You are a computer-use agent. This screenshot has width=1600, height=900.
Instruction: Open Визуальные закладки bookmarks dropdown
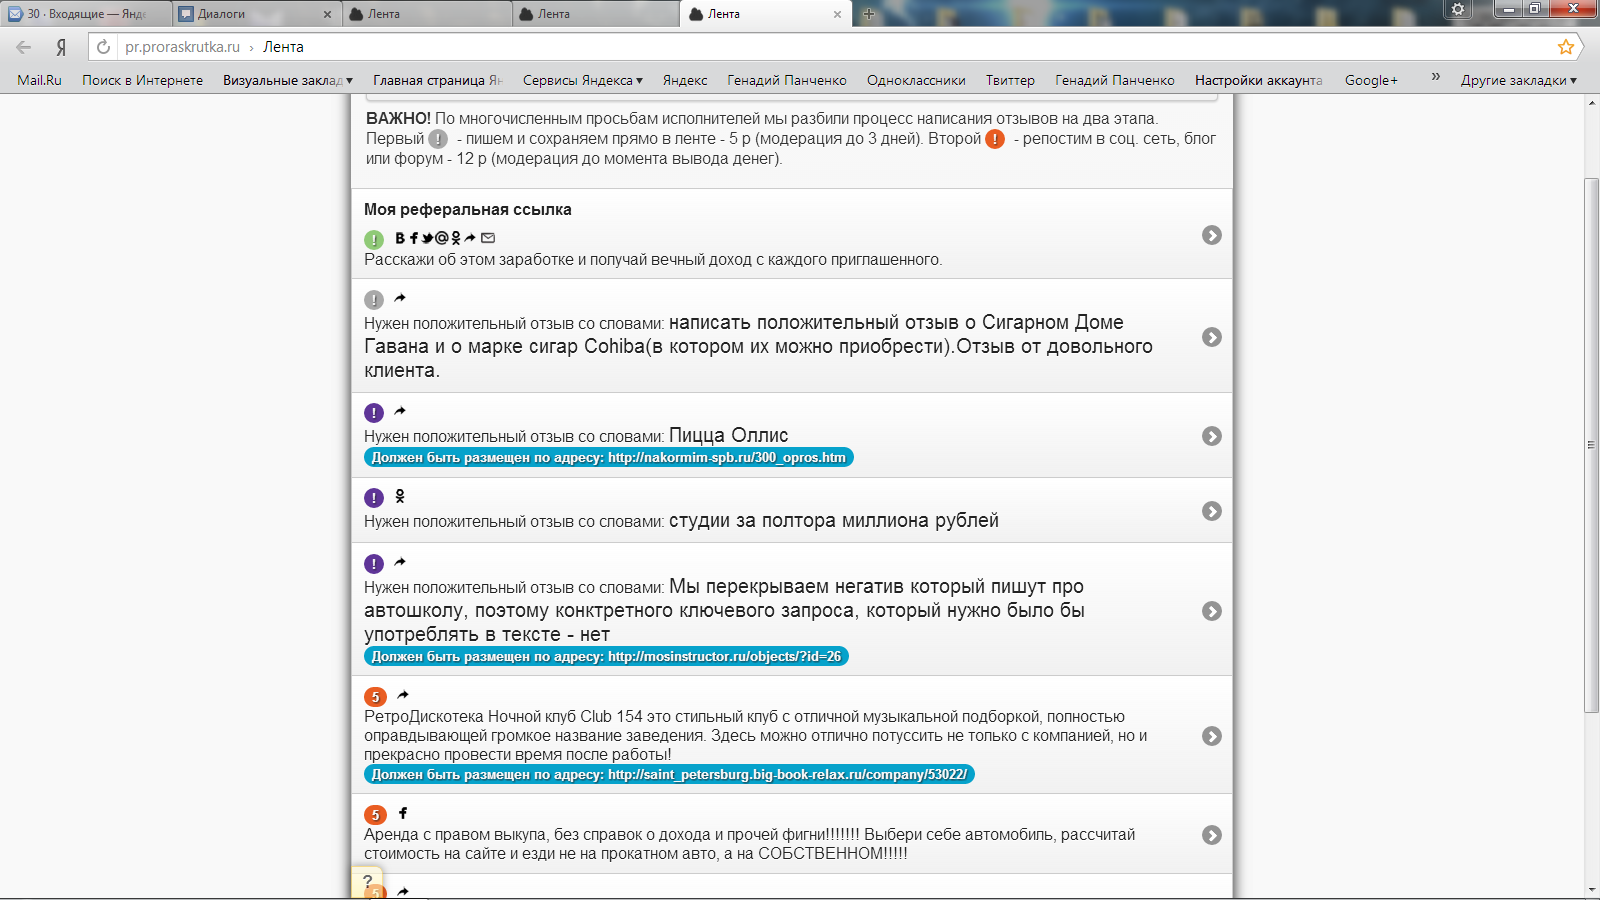pyautogui.click(x=288, y=80)
